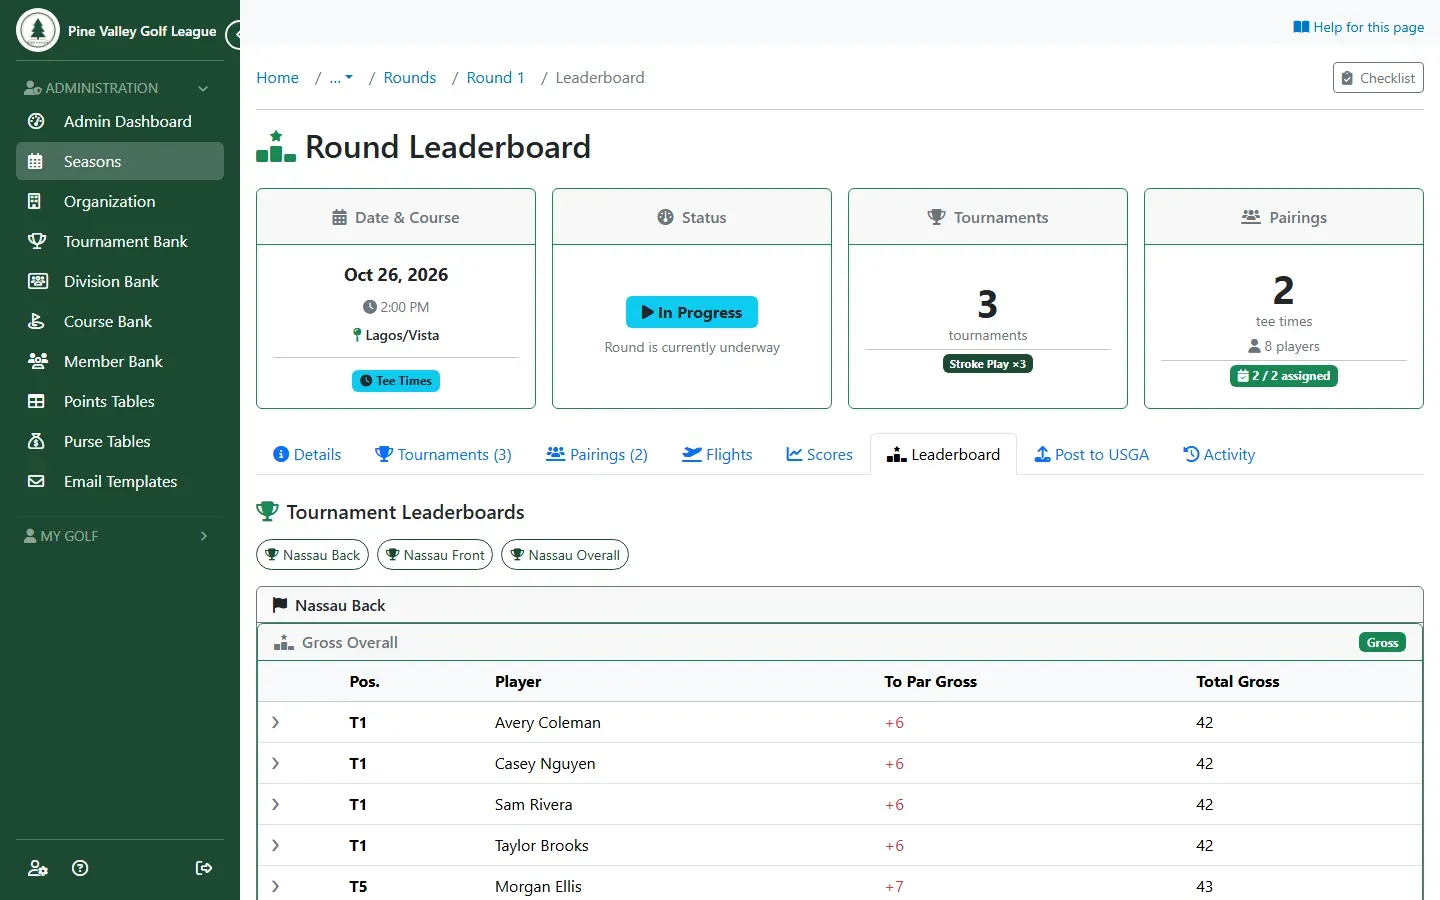This screenshot has width=1440, height=900.
Task: Click the In Progress status button
Action: click(x=692, y=312)
